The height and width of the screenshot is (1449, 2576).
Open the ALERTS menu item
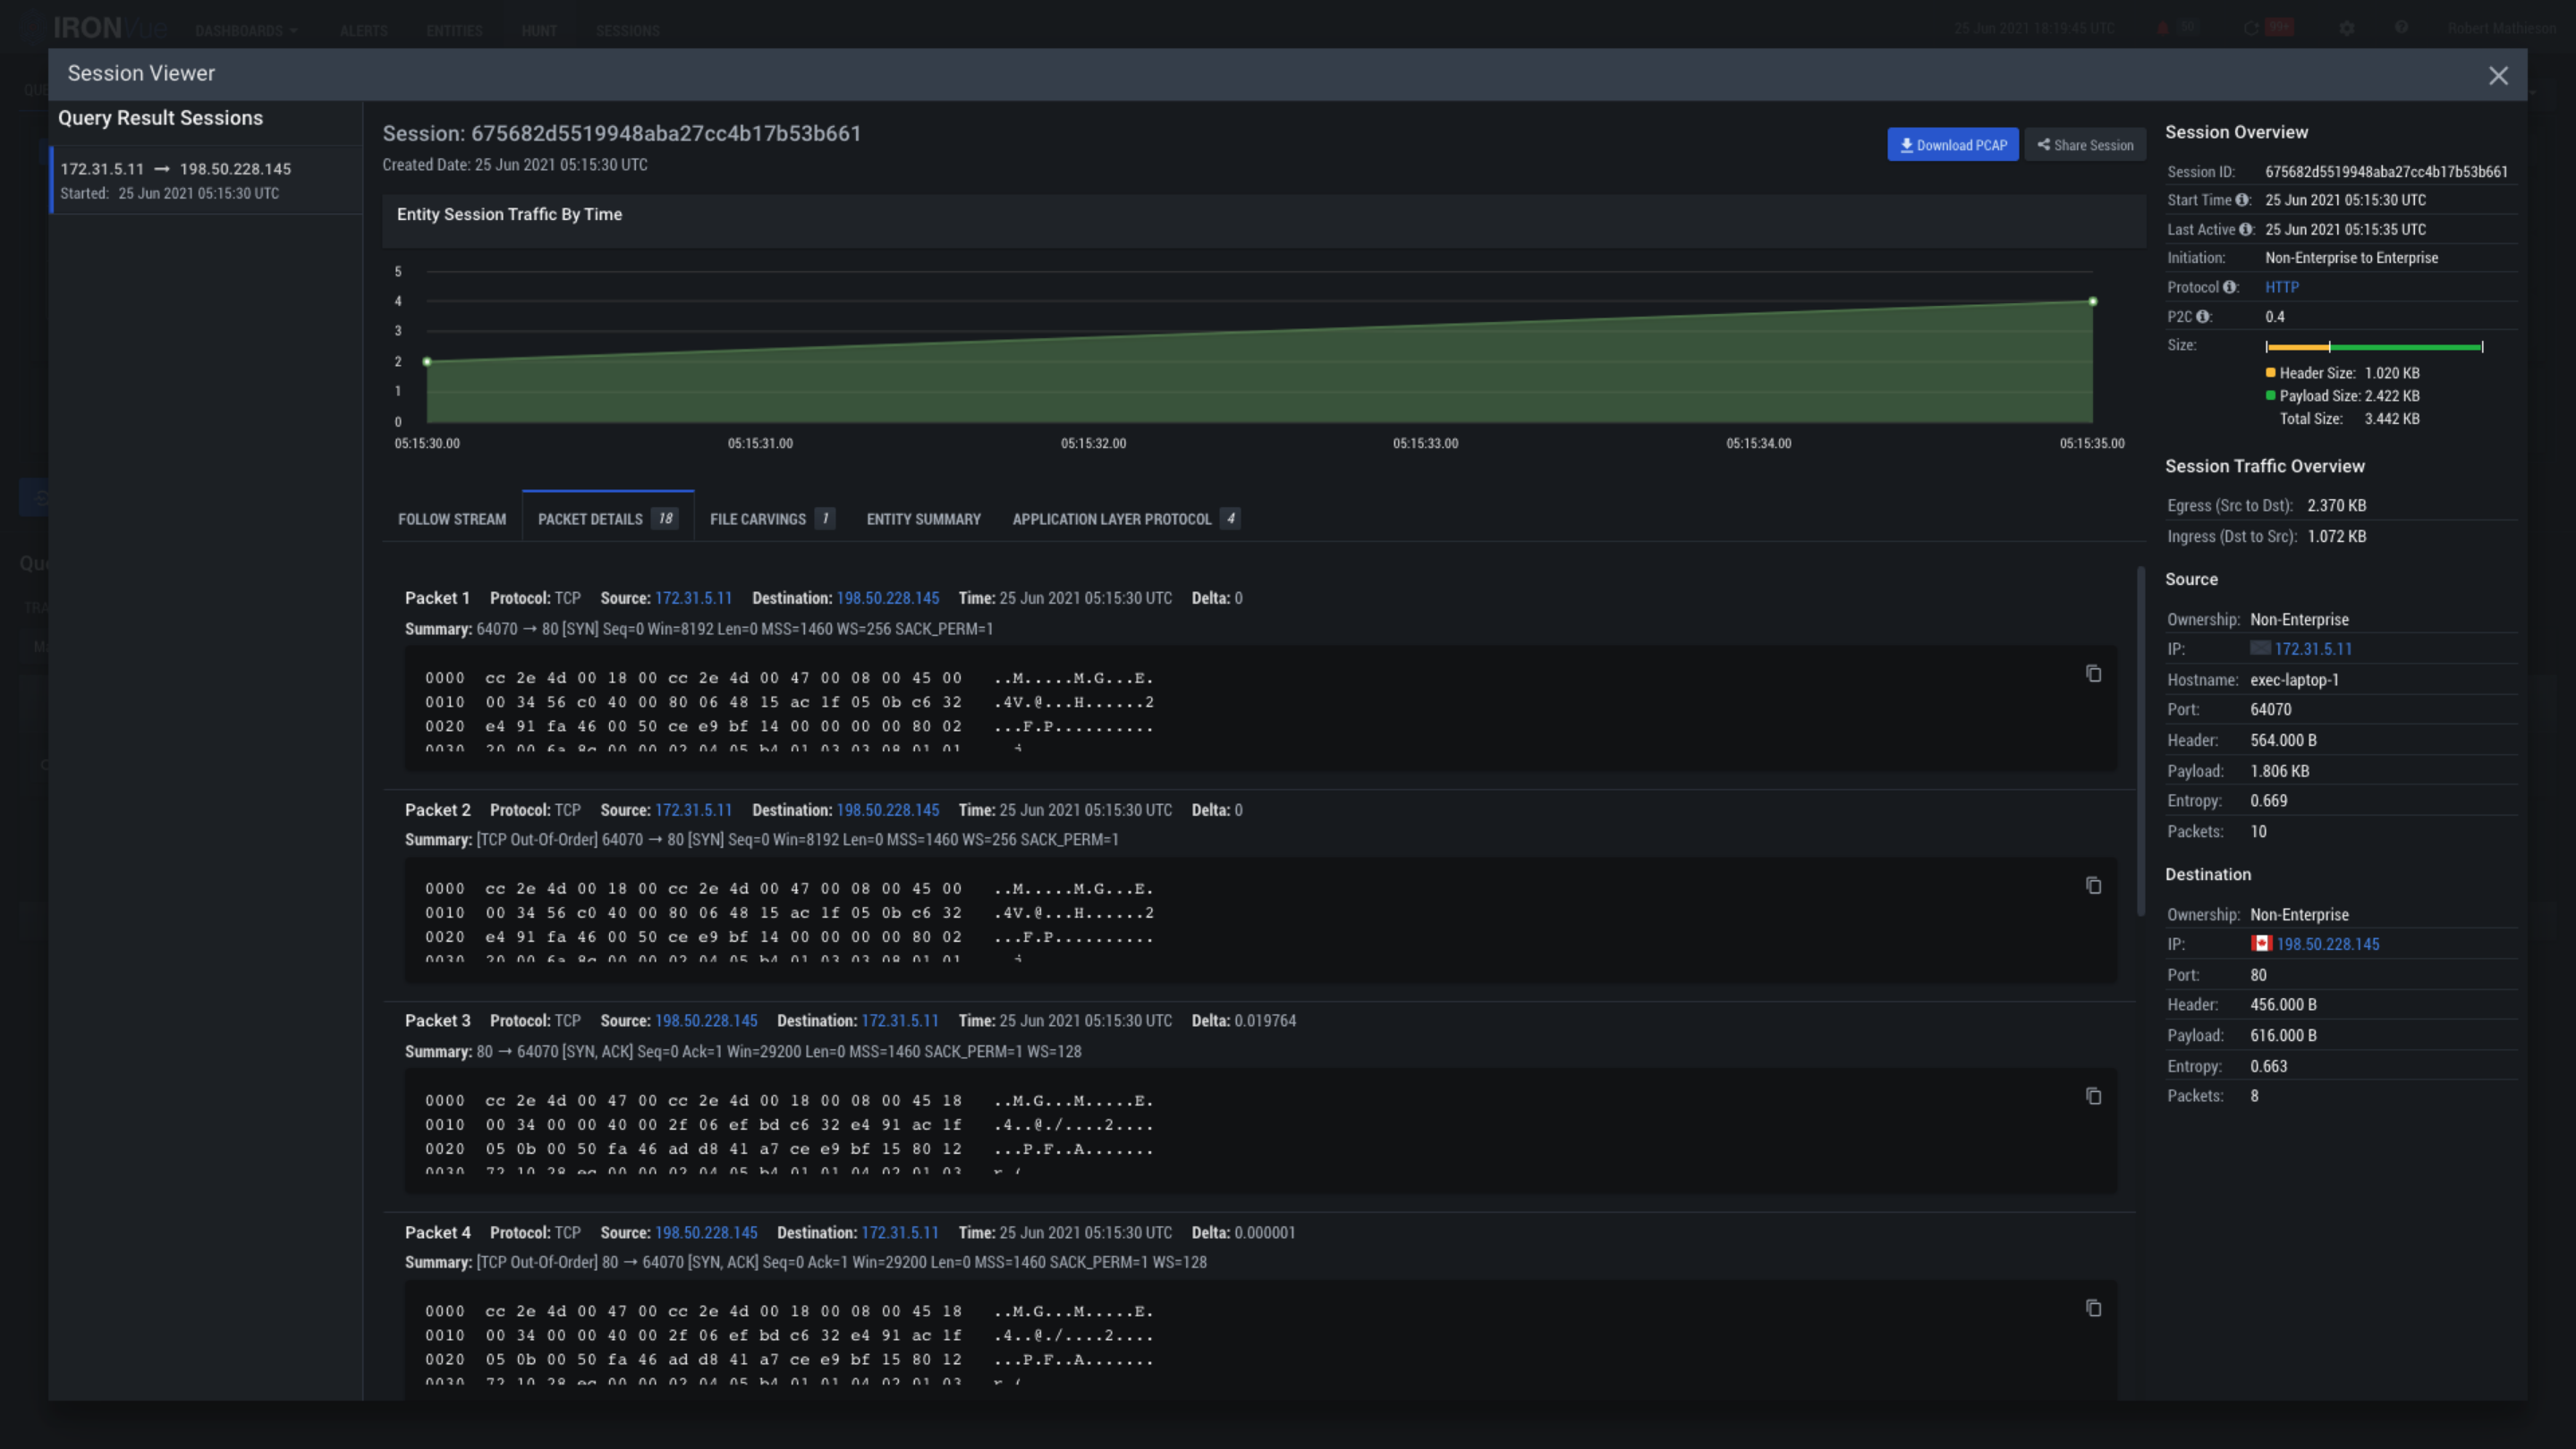363,30
